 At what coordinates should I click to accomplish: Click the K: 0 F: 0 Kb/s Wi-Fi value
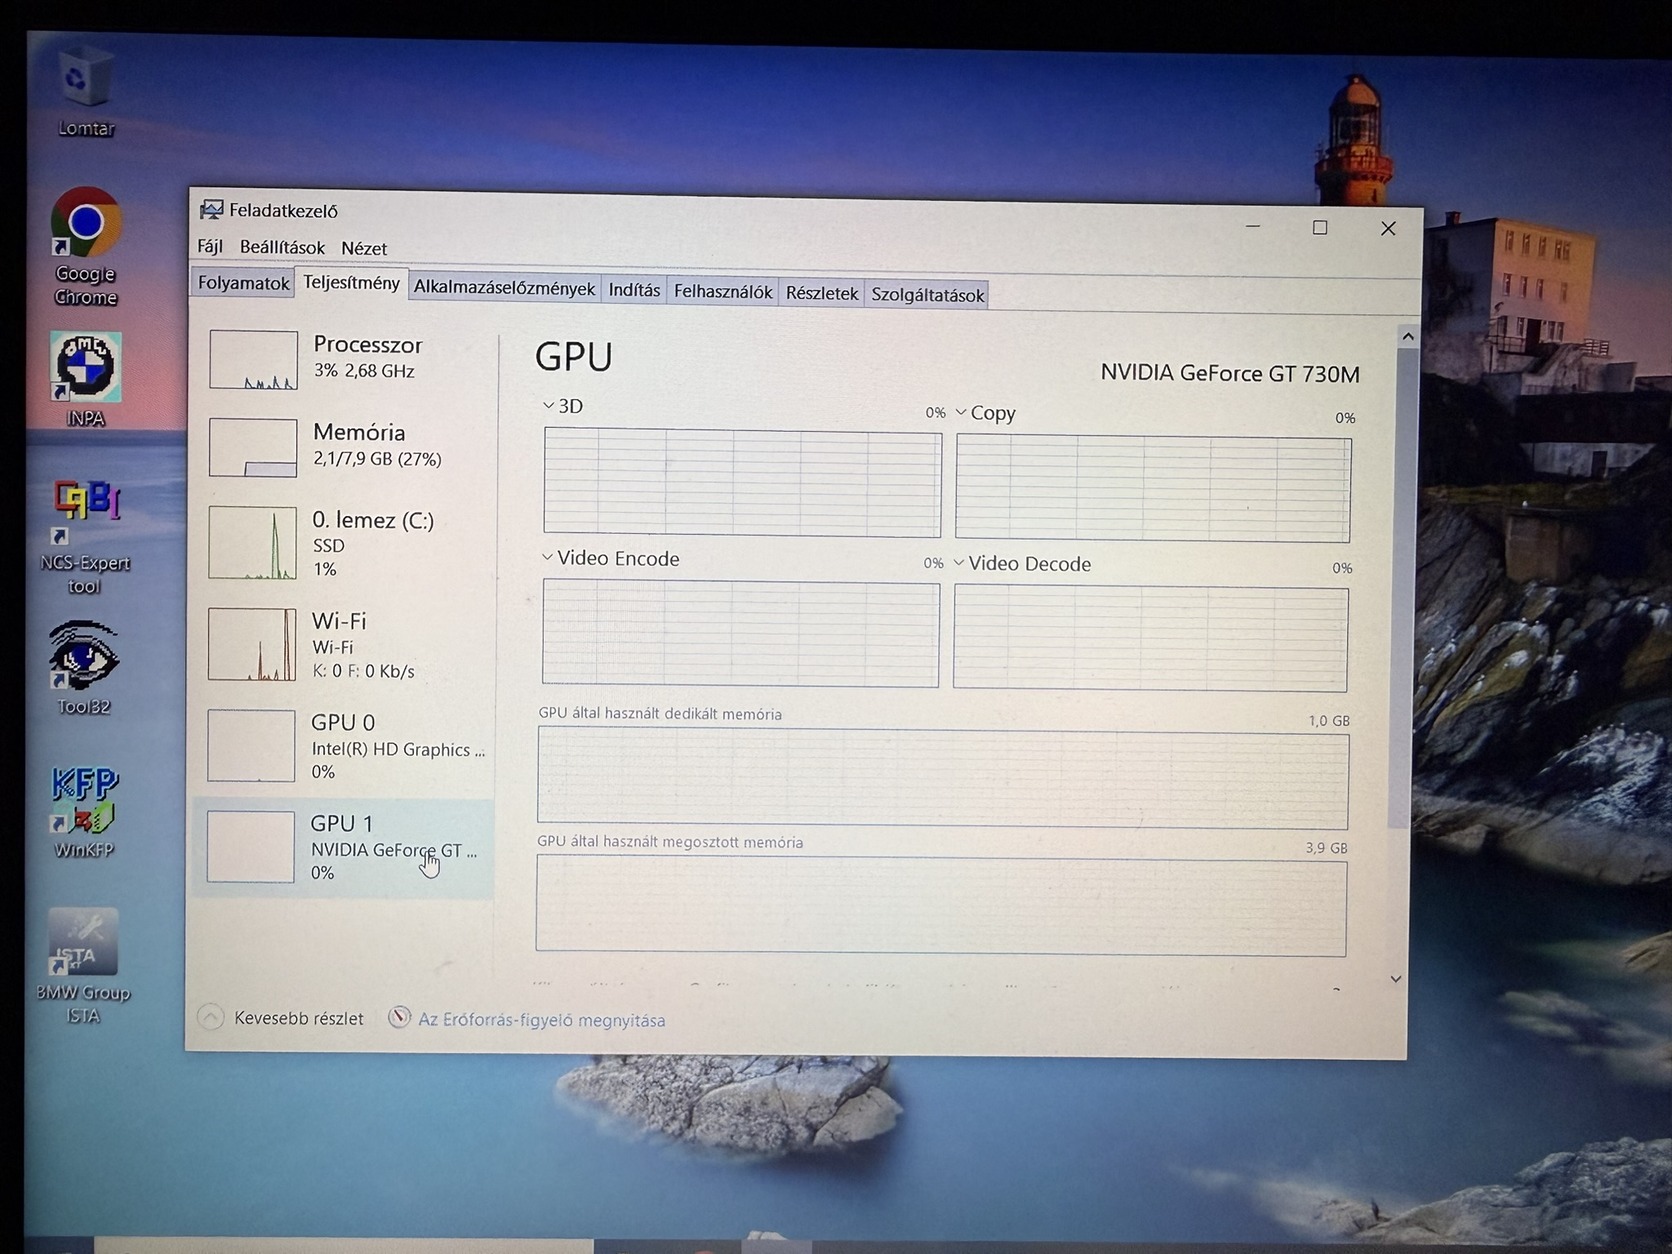tap(363, 671)
